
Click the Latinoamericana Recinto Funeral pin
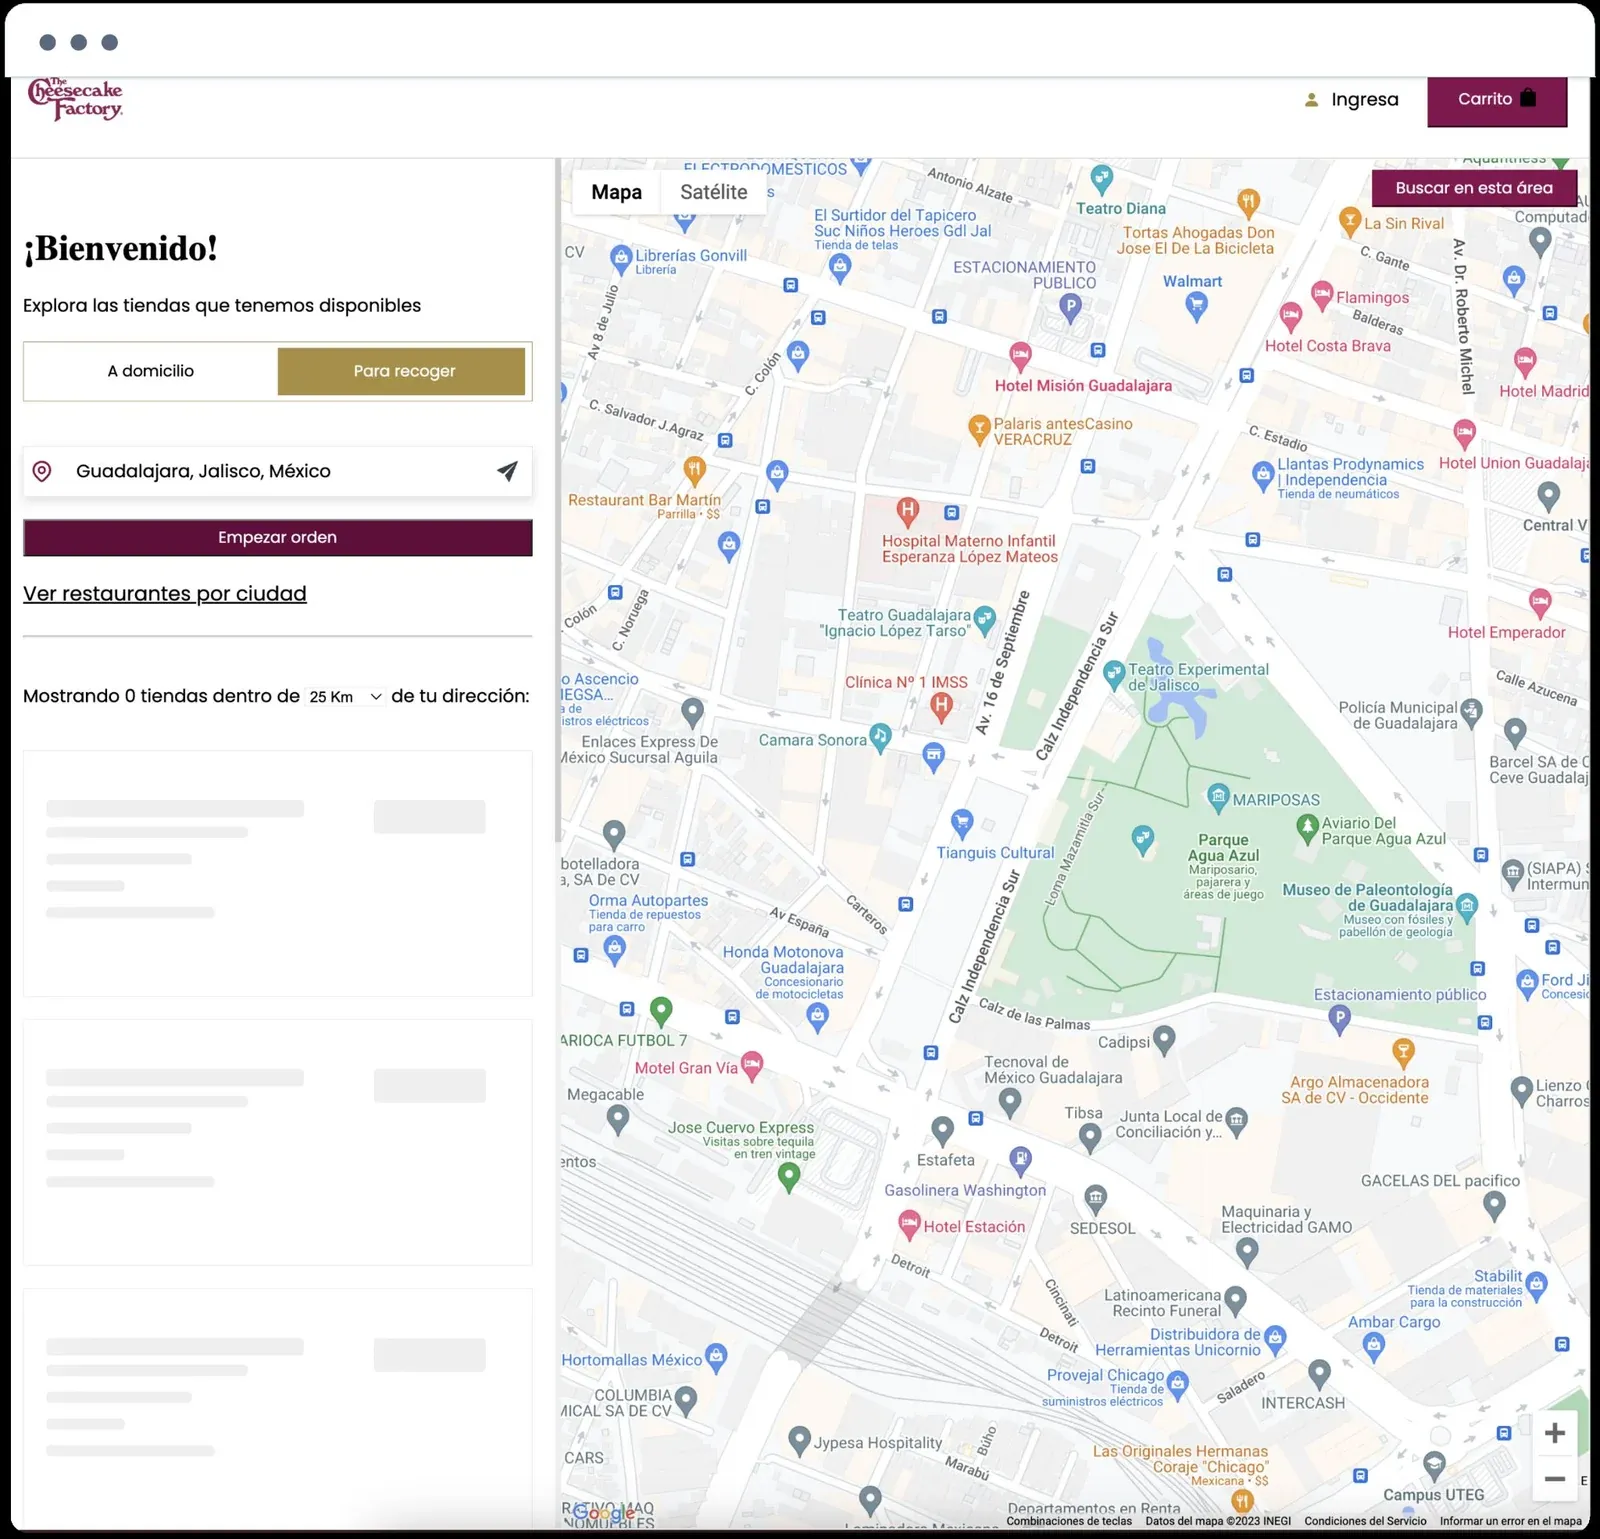(x=1235, y=1299)
